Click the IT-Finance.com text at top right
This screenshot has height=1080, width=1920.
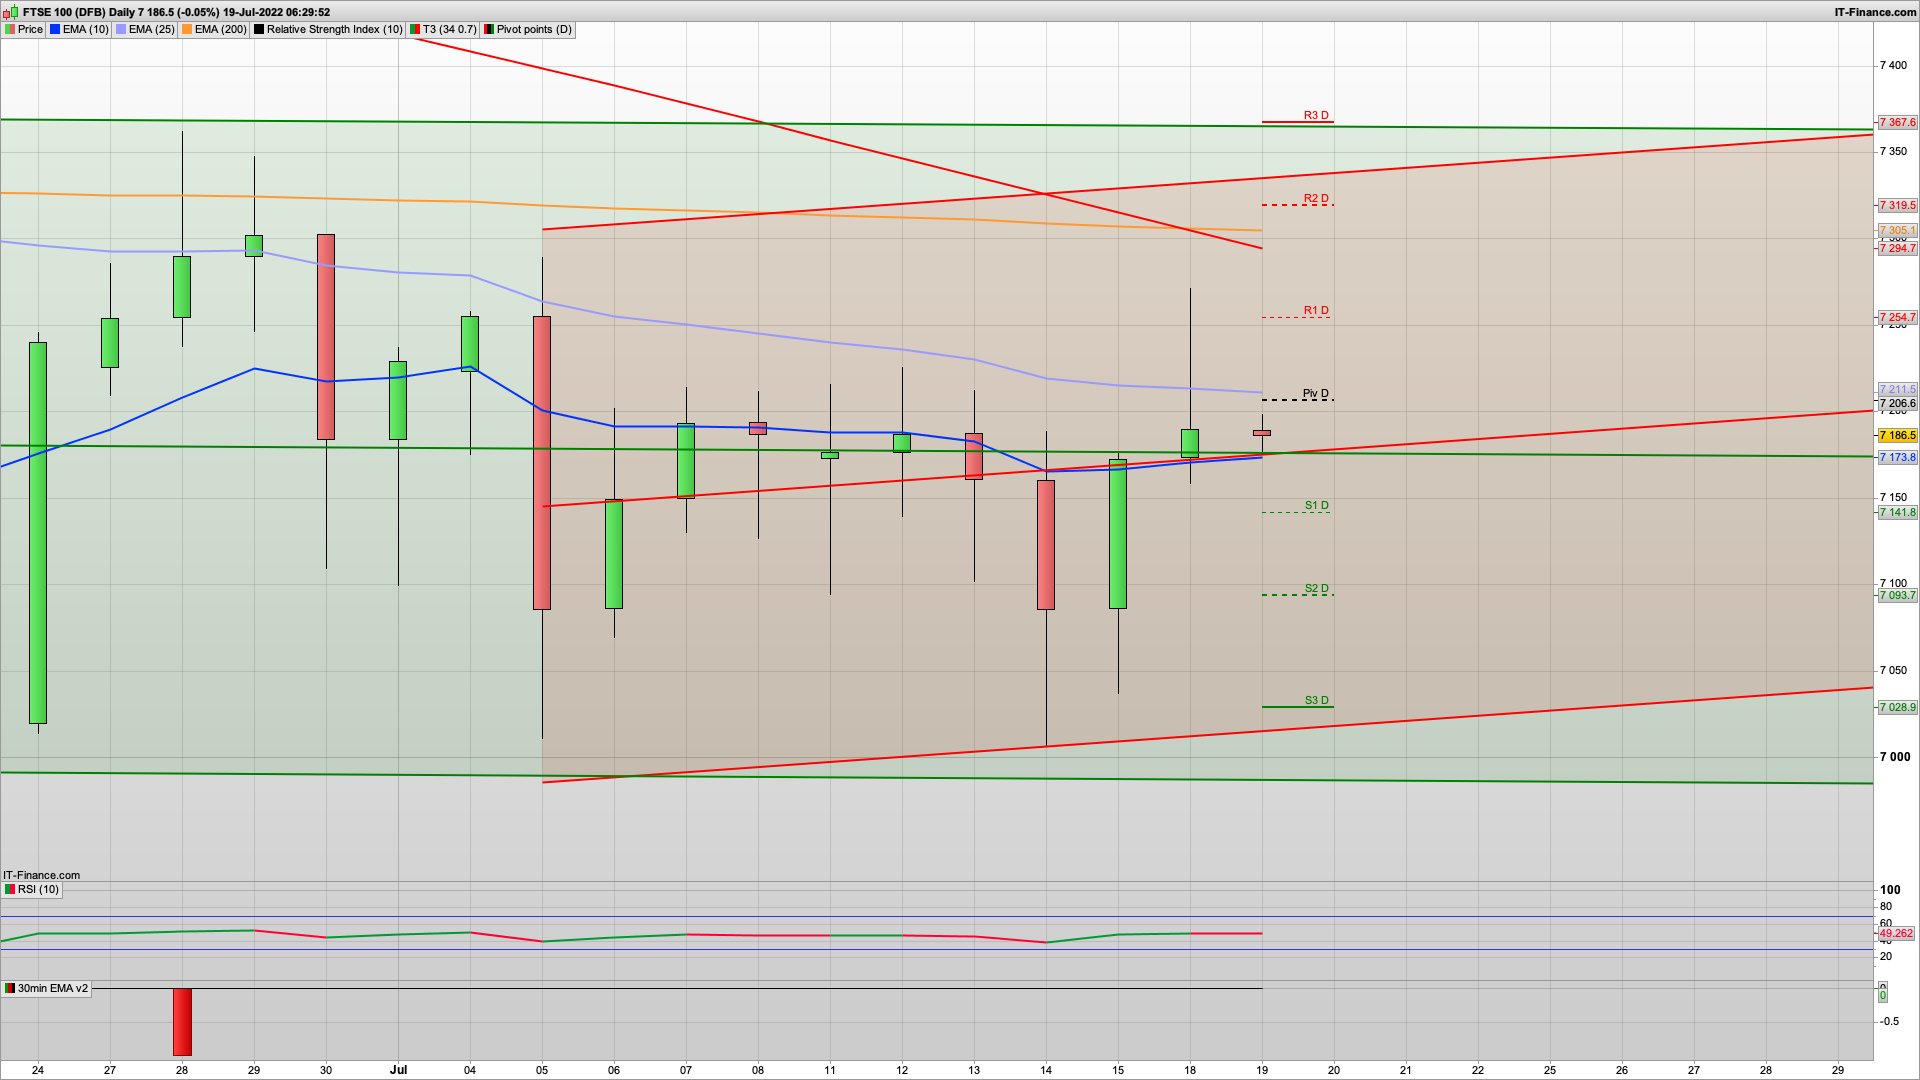1875,12
